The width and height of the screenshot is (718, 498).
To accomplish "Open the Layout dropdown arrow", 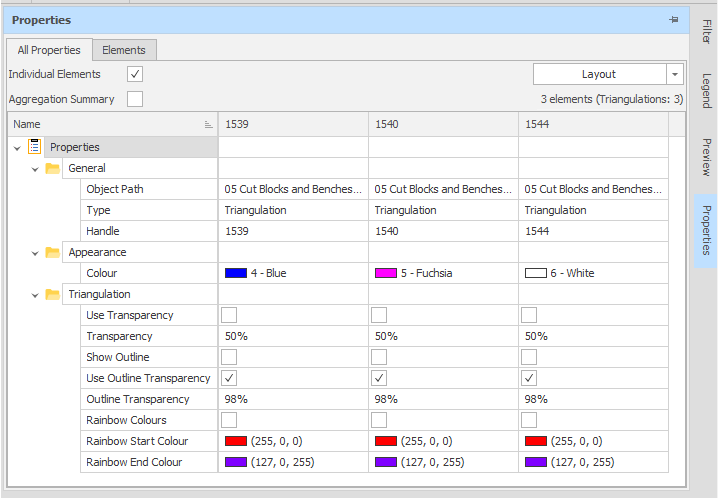I will [x=675, y=74].
